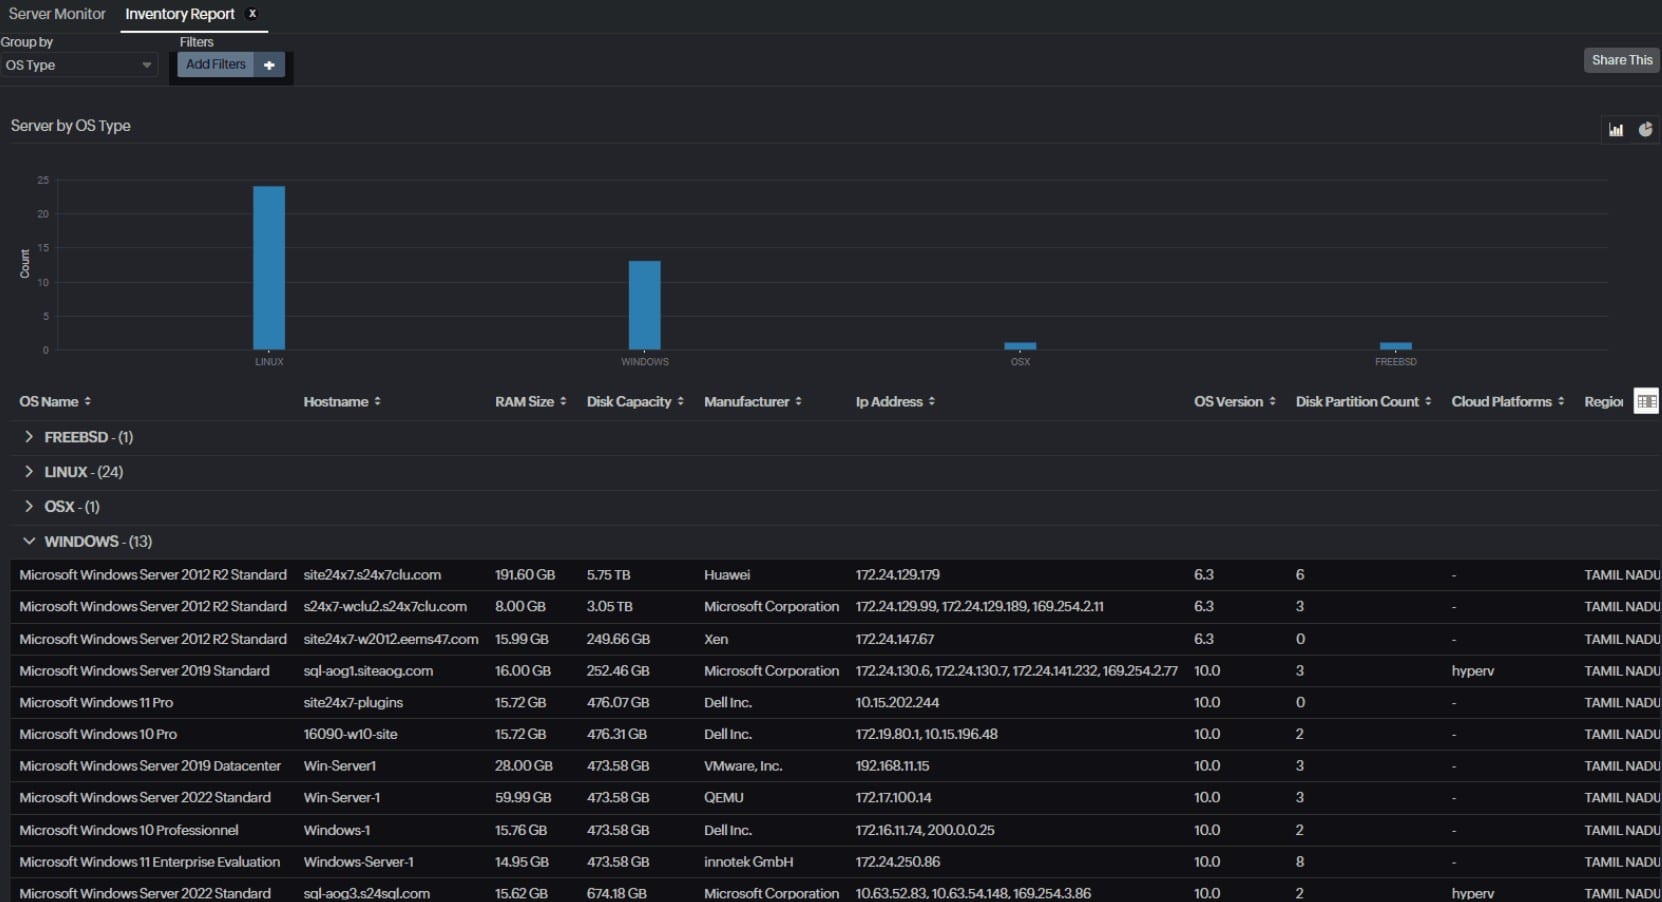Screen dimensions: 1662x902
Task: Sort by RAM Size column
Action: [x=531, y=401]
